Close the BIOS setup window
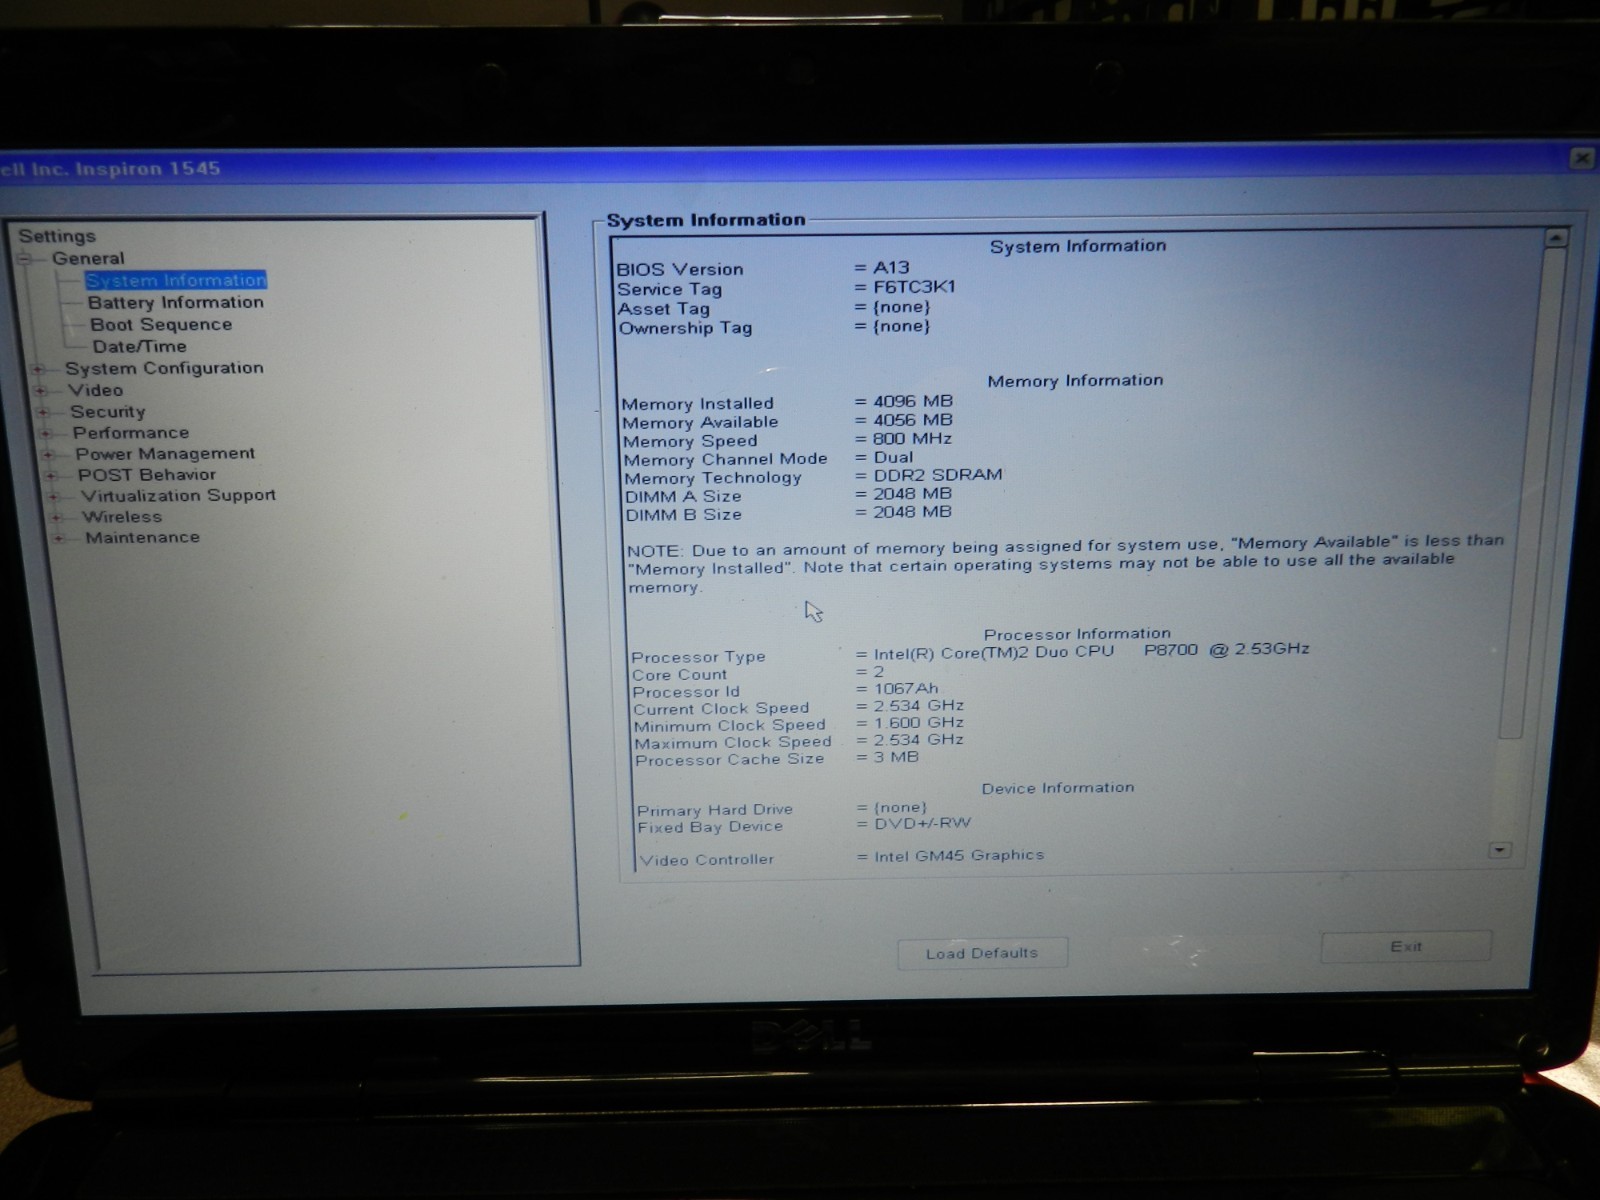Viewport: 1600px width, 1200px height. click(x=1581, y=158)
